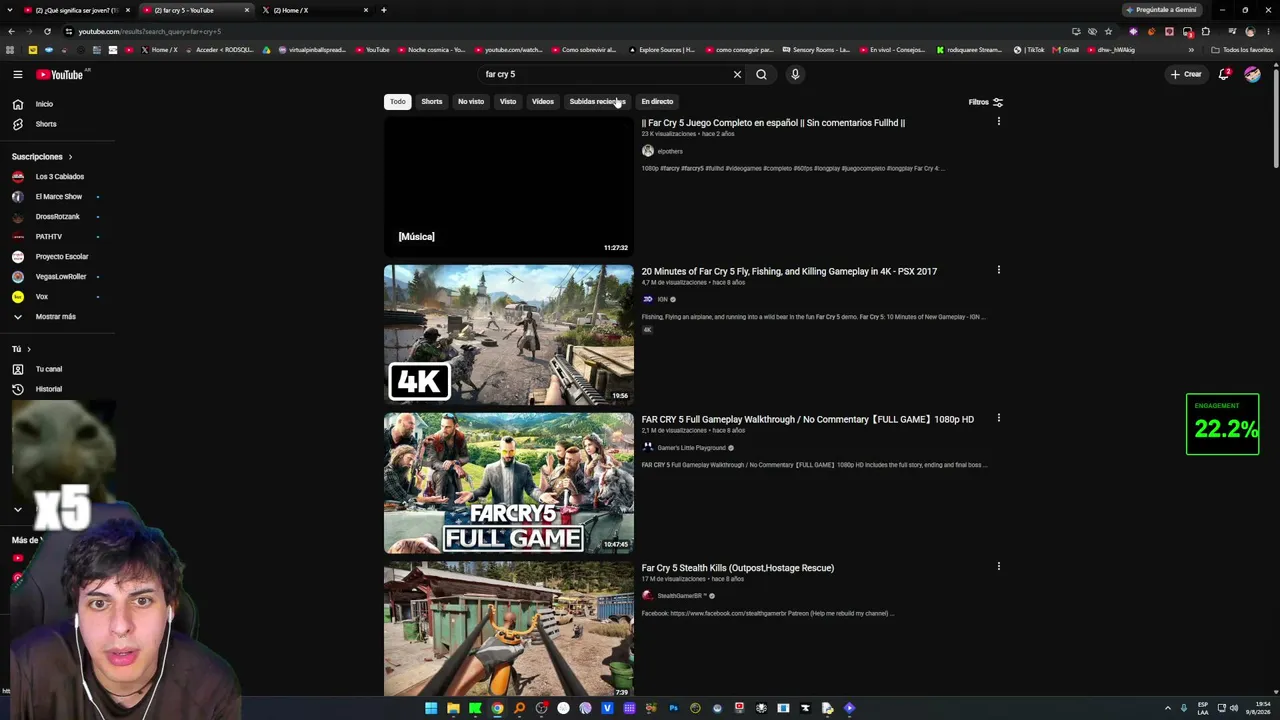The width and height of the screenshot is (1280, 720).
Task: Open the elpothers channel avatar
Action: (x=647, y=151)
